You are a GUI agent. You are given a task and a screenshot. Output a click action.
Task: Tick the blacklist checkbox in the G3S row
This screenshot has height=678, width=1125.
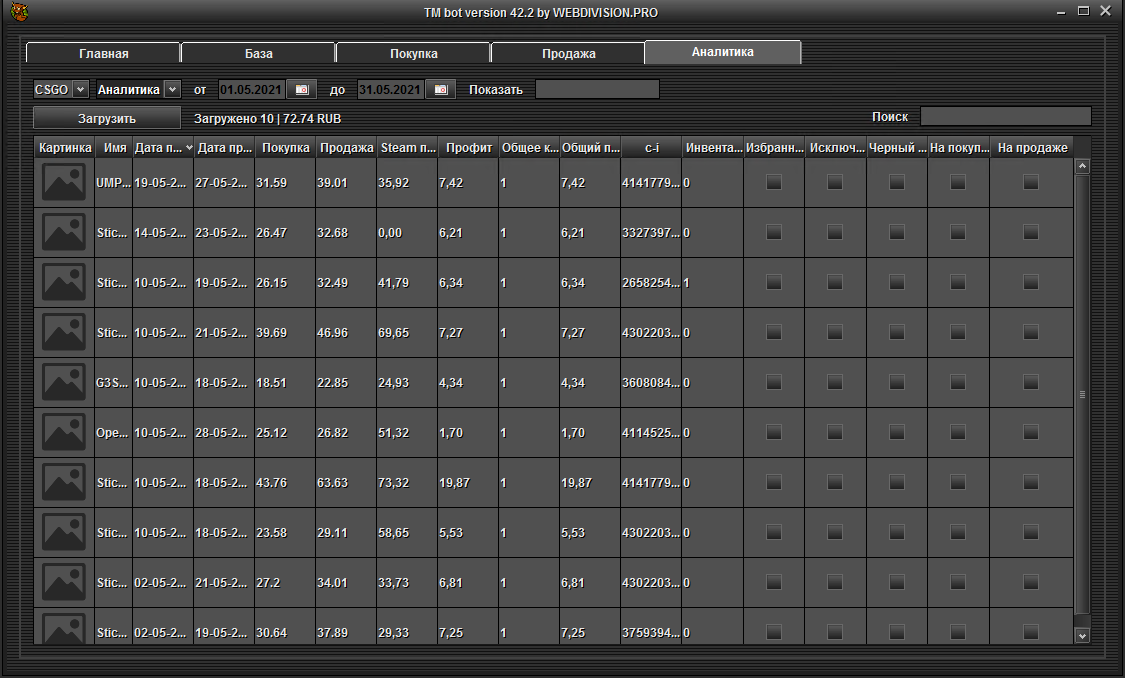tap(897, 382)
